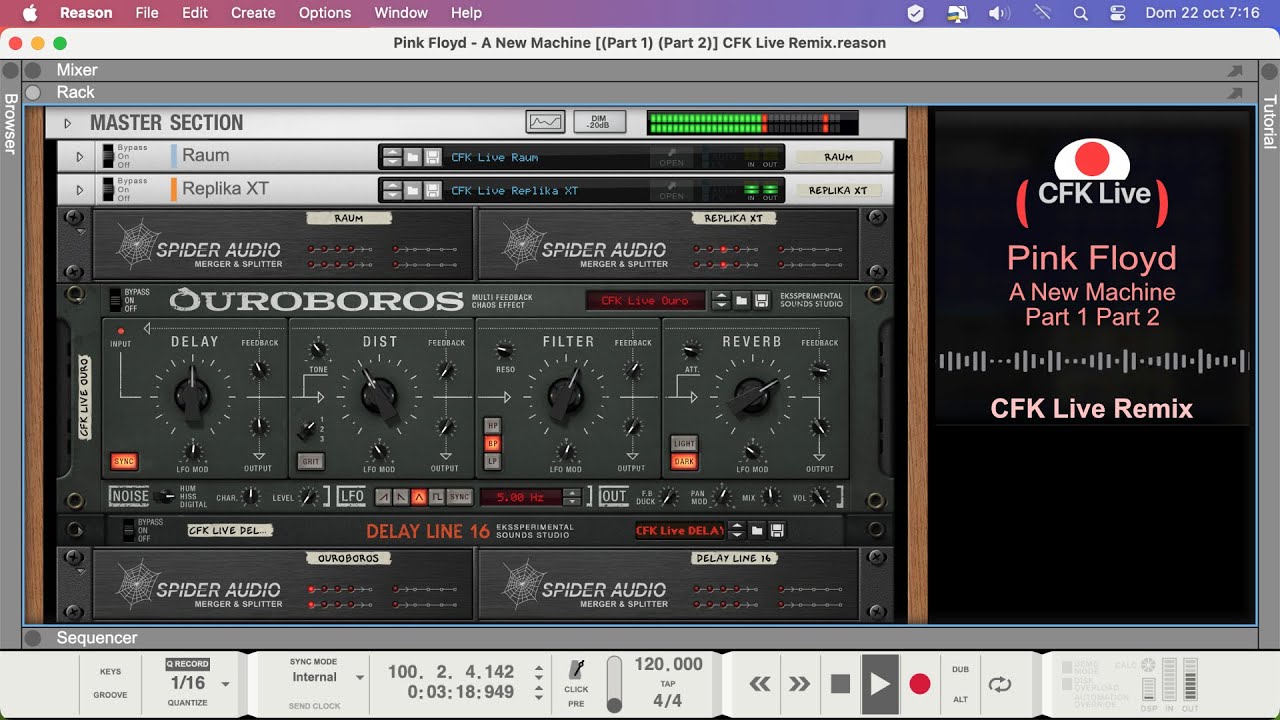Open the File menu
The image size is (1280, 720).
147,13
